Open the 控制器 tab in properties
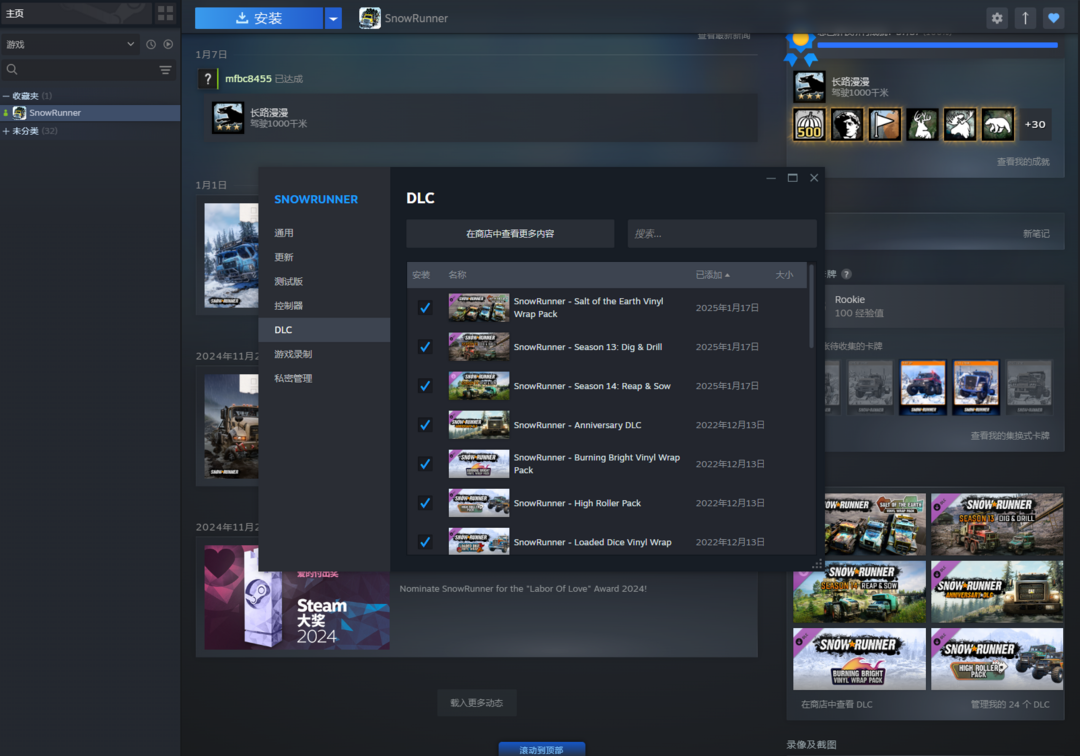Screen dimensions: 1080x756 288,306
